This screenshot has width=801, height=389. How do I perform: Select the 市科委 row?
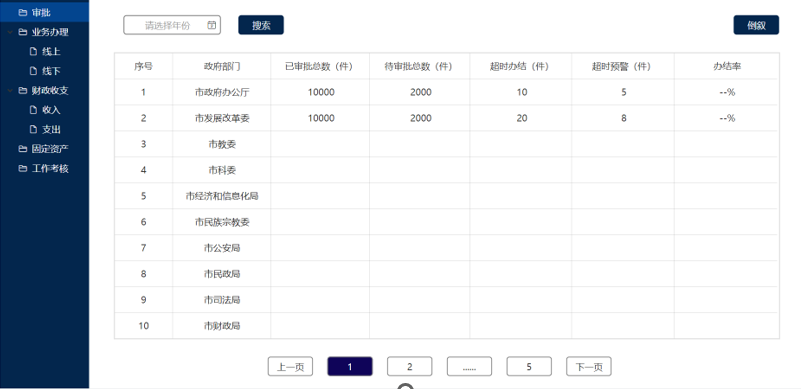coord(447,170)
